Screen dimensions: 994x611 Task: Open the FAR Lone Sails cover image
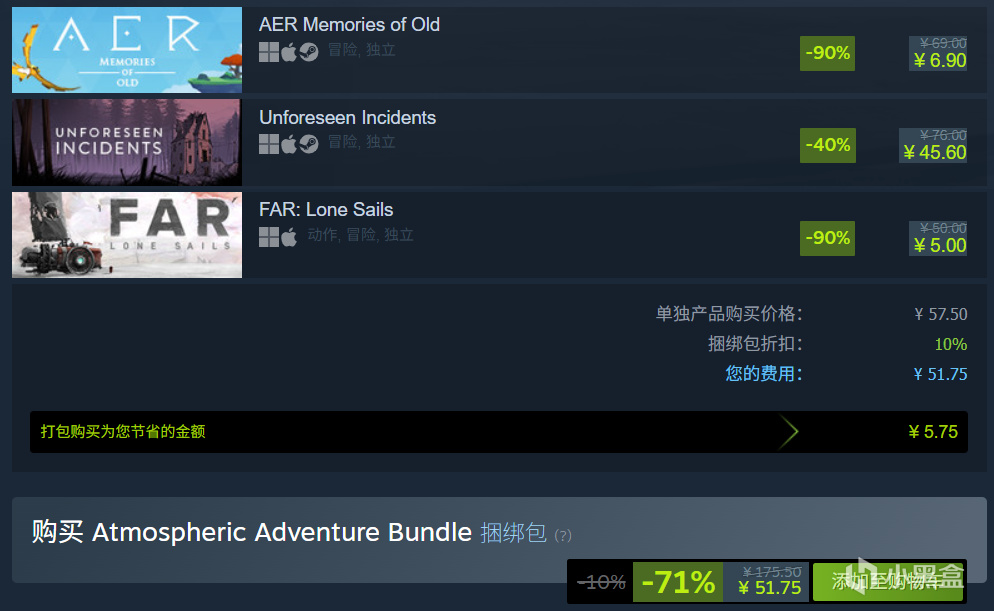[127, 235]
